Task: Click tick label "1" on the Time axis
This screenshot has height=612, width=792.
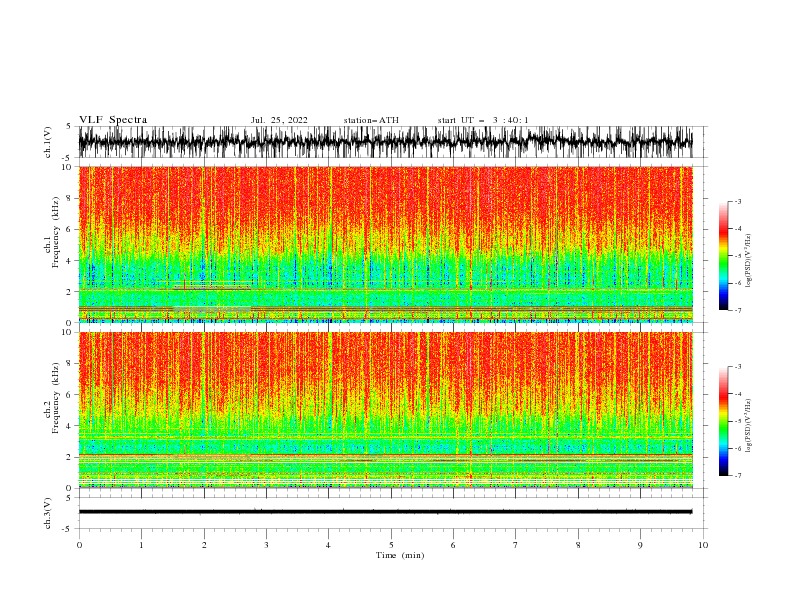Action: [141, 545]
